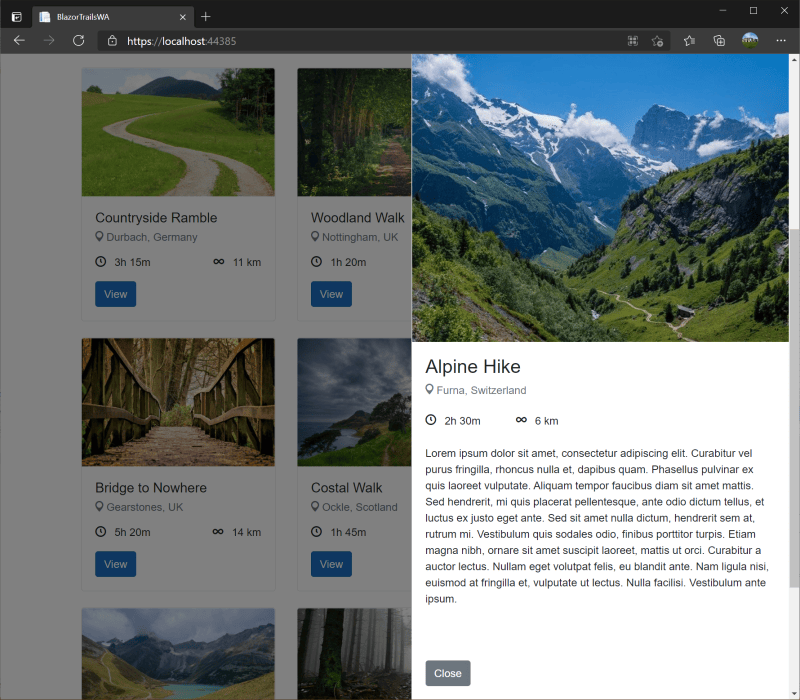View the Countryside Ramble trail
The image size is (800, 700).
(115, 294)
